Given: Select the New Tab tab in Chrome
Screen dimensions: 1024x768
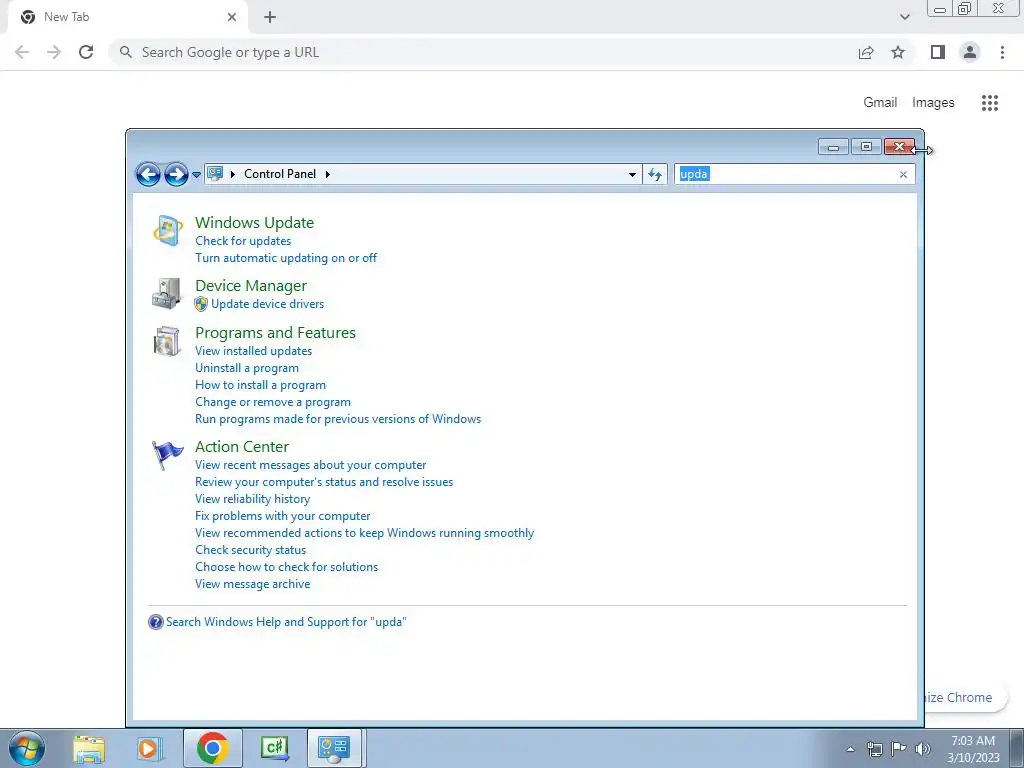Looking at the screenshot, I should coord(127,17).
